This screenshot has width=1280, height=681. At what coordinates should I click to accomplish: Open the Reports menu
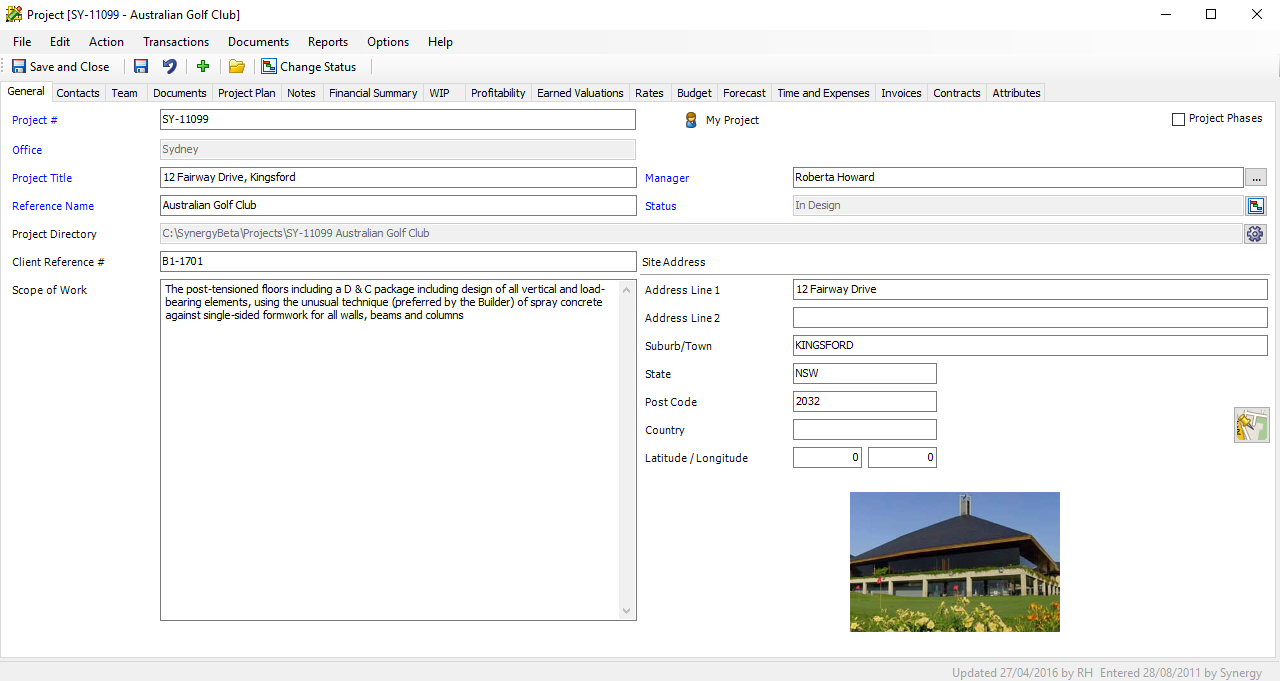(x=328, y=42)
